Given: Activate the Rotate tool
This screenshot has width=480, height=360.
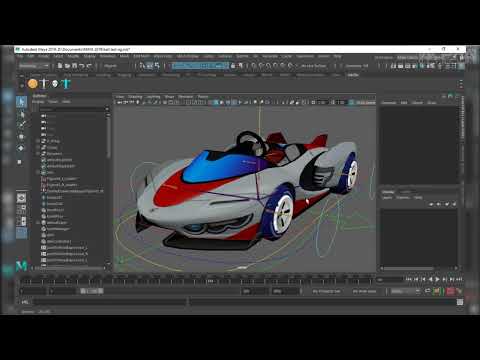Looking at the screenshot, I should (21, 148).
